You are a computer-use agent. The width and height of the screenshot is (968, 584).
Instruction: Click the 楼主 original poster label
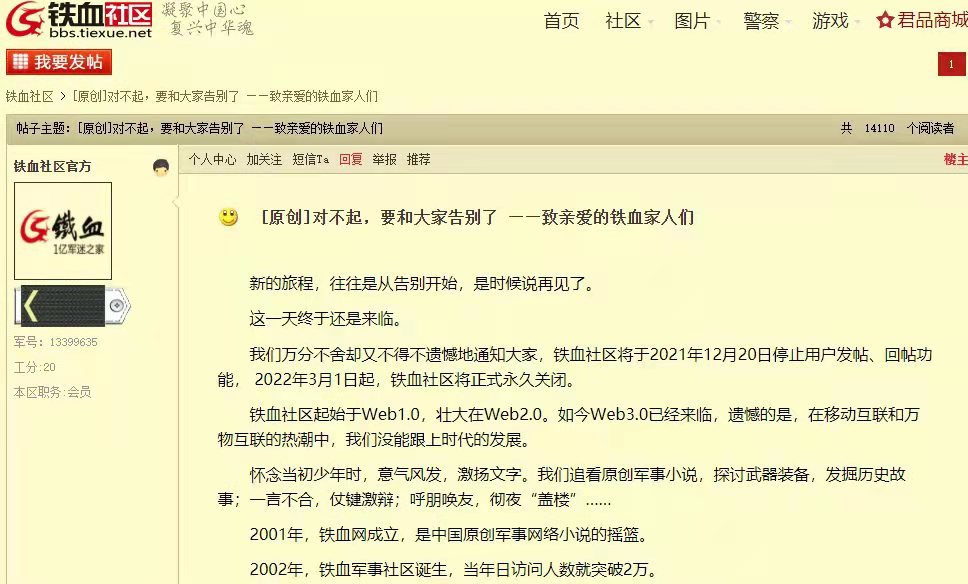(x=956, y=159)
